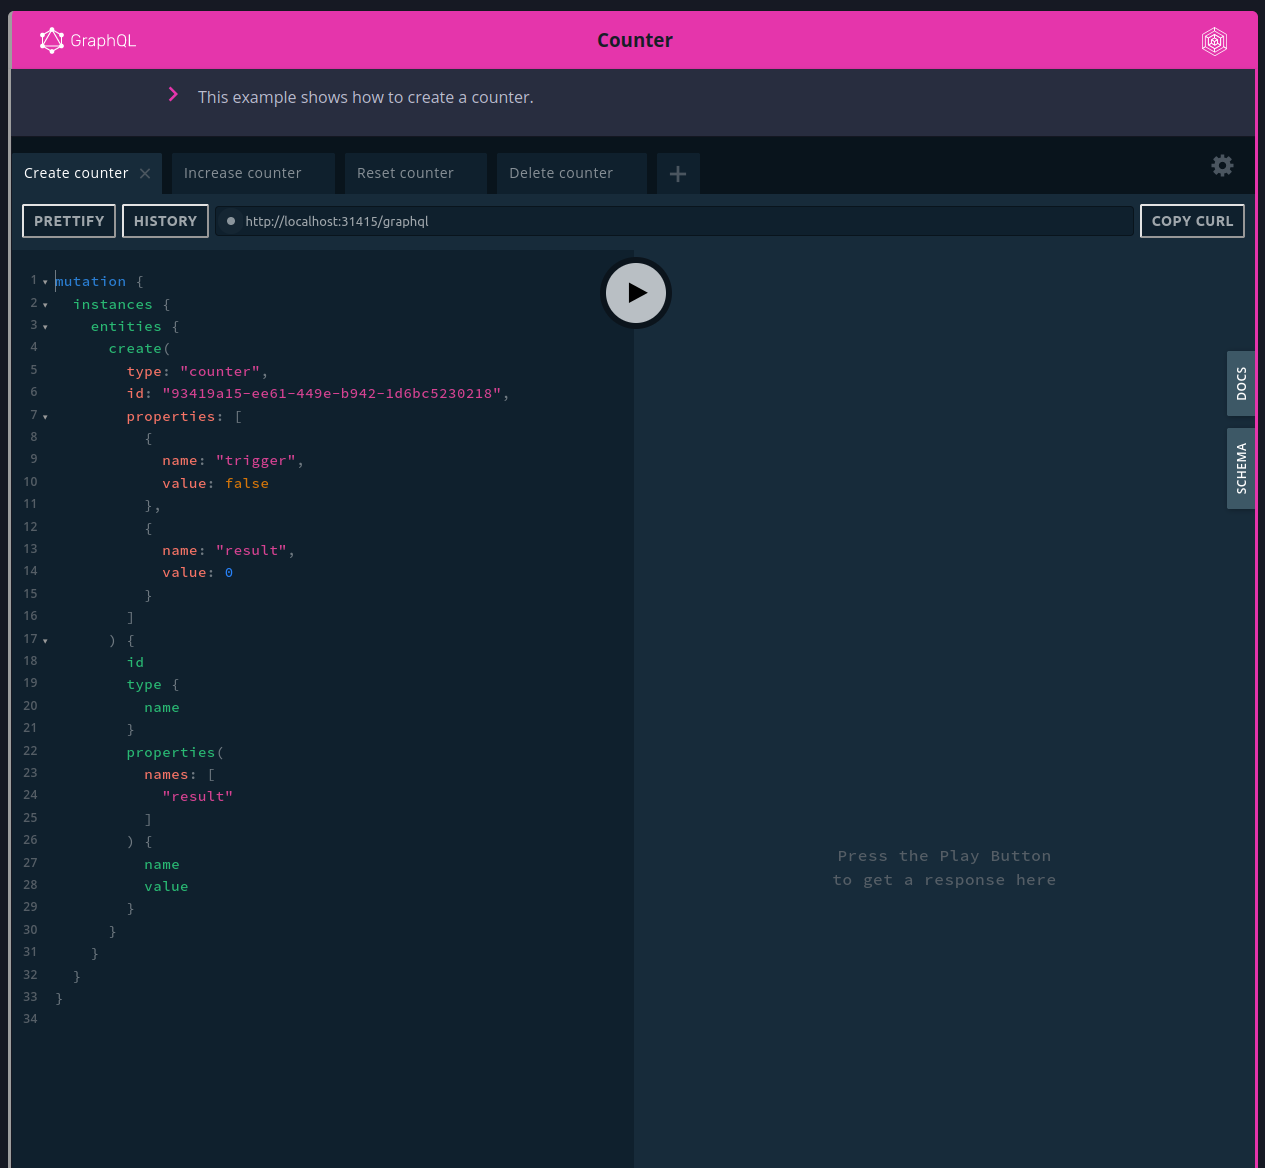Click the COPY CURL button
Viewport: 1265px width, 1168px height.
[x=1192, y=221]
